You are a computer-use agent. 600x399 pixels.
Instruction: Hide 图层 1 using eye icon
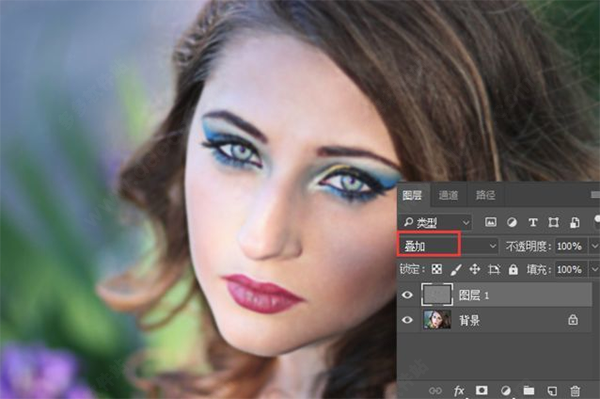point(407,295)
